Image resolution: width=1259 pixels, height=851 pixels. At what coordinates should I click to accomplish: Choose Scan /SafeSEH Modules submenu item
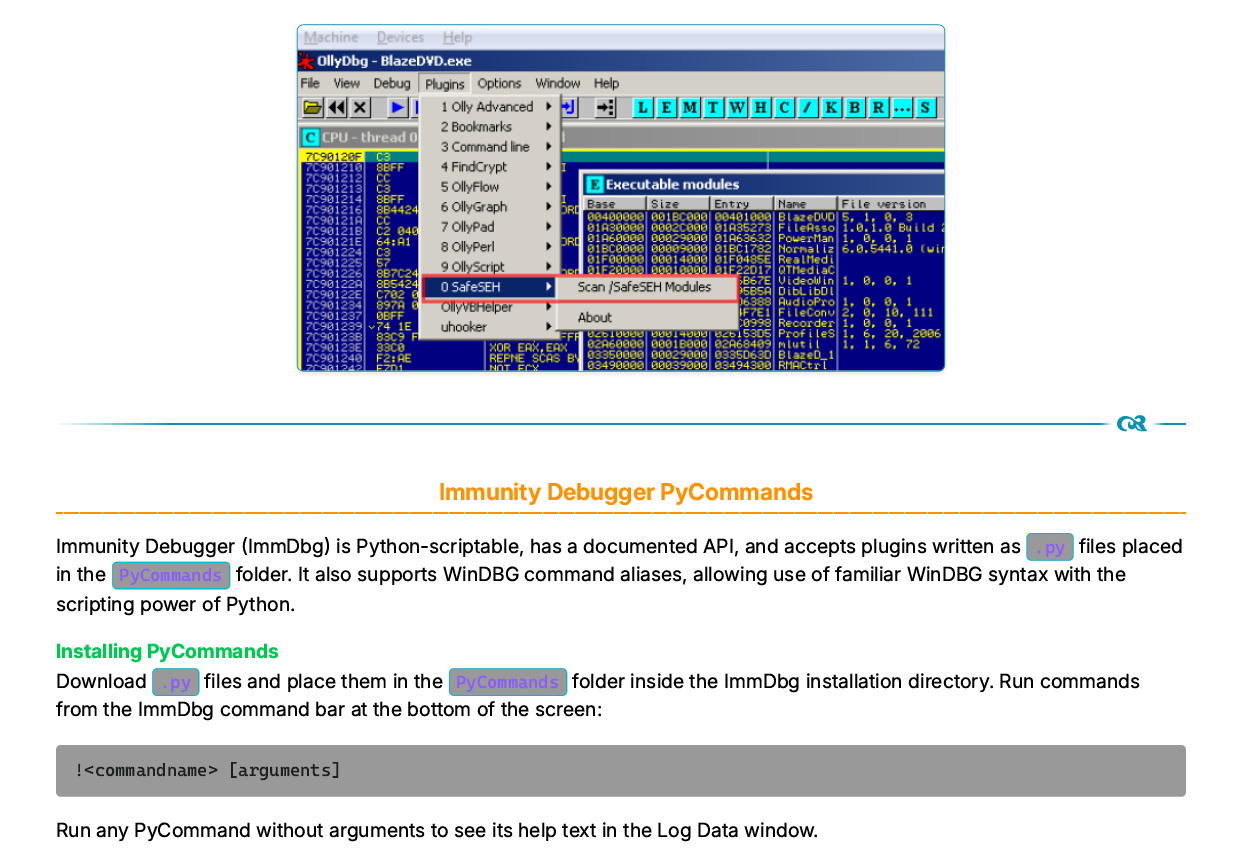pos(646,287)
